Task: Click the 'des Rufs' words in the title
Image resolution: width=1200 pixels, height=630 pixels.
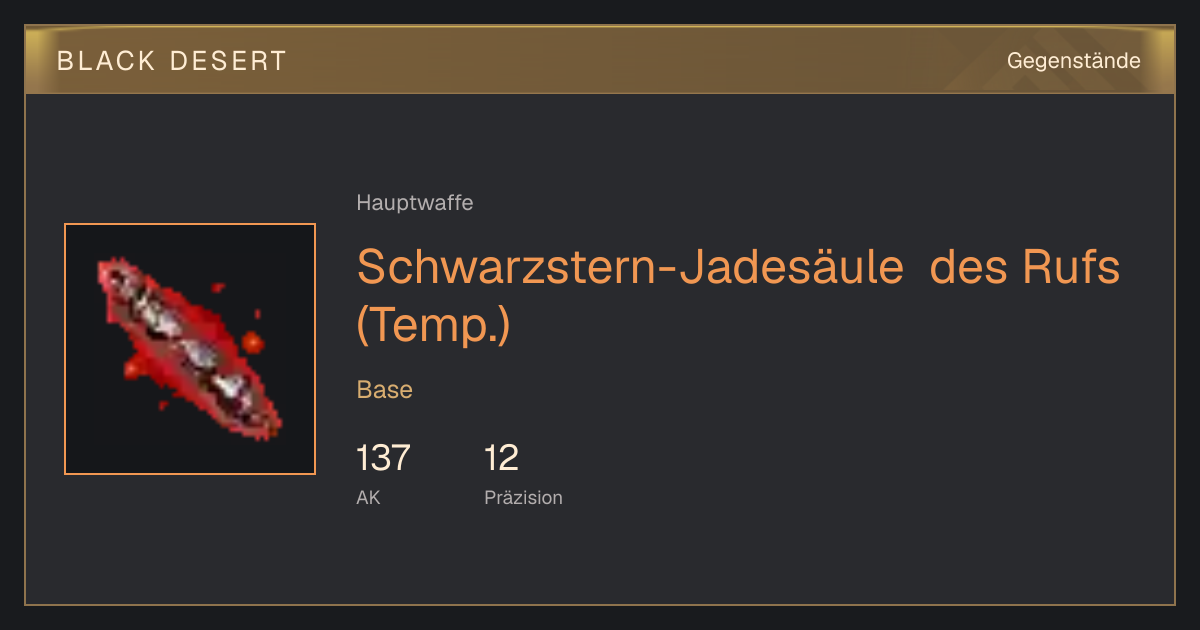Action: click(1025, 267)
